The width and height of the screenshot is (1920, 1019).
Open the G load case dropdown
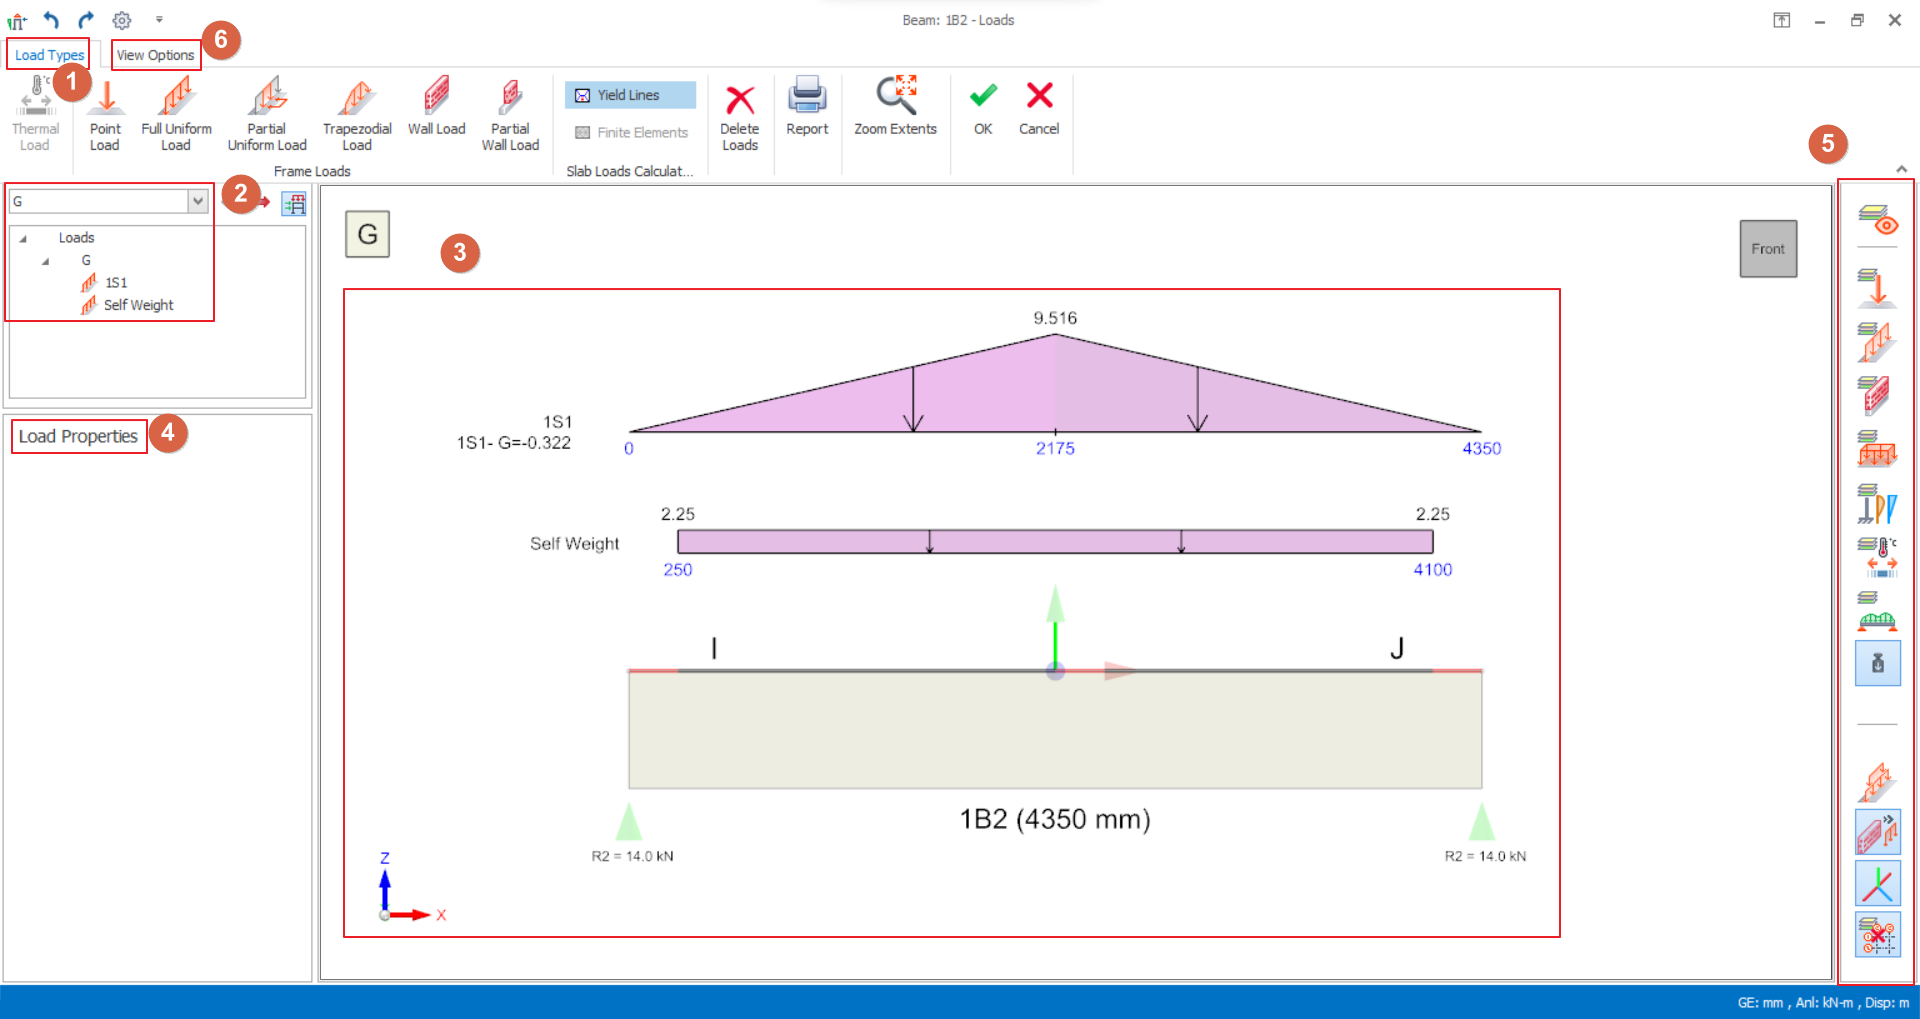(x=198, y=202)
